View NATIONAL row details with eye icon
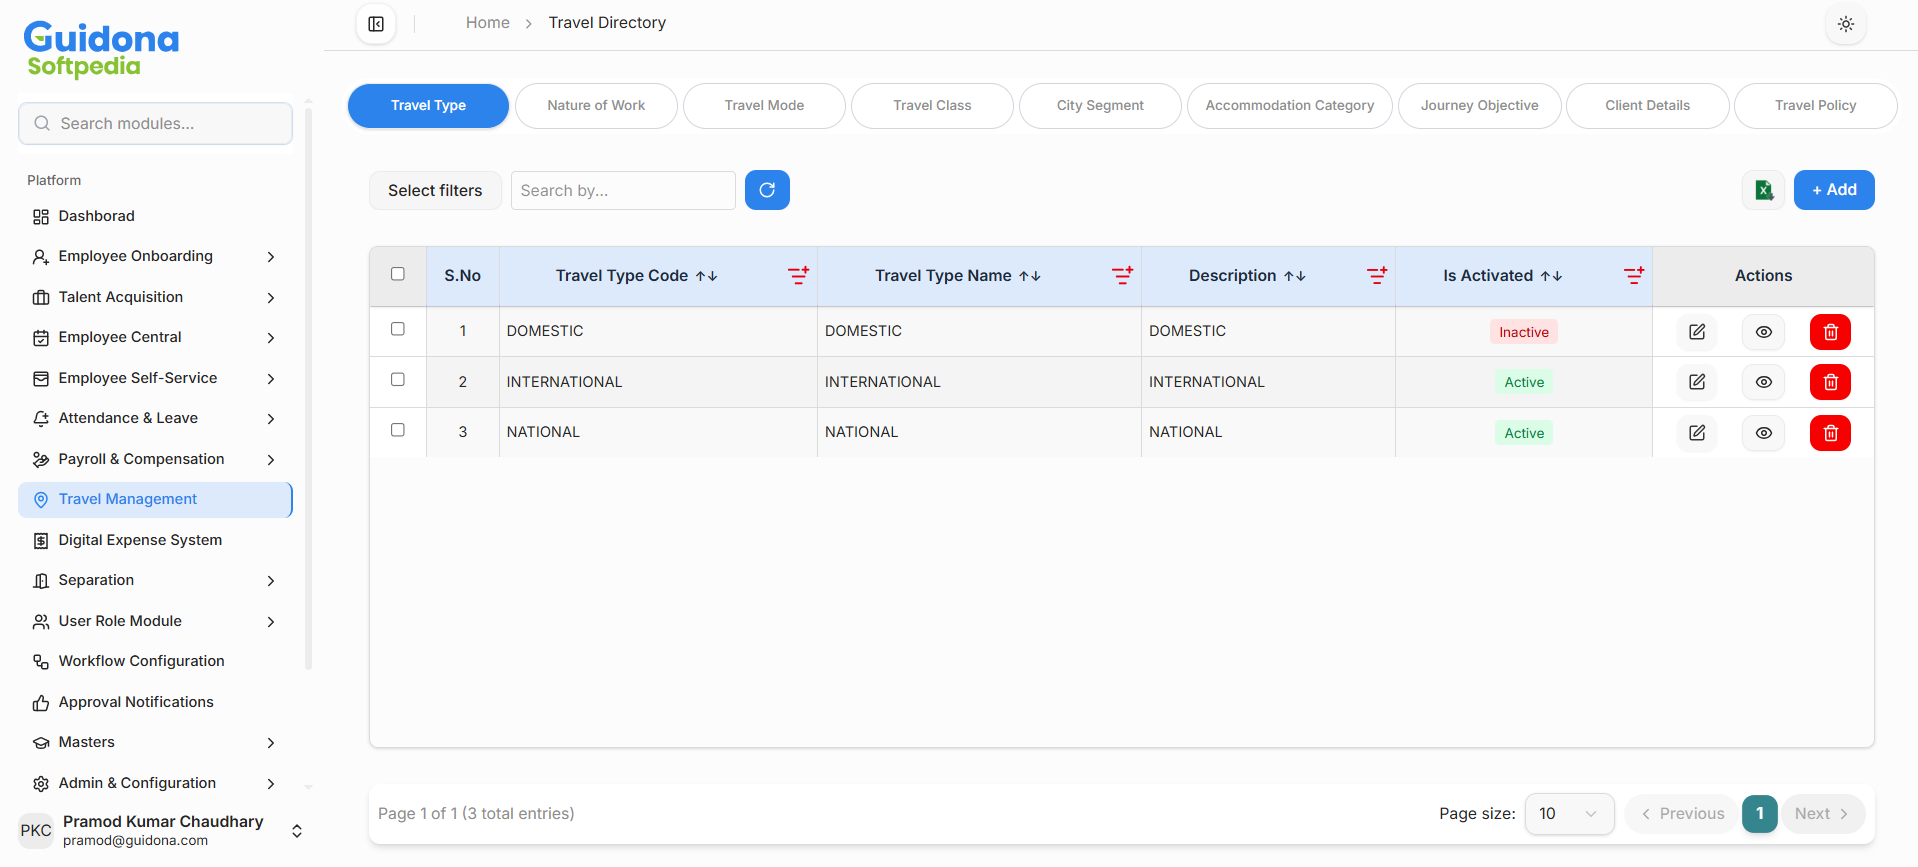The image size is (1918, 867). pos(1763,433)
